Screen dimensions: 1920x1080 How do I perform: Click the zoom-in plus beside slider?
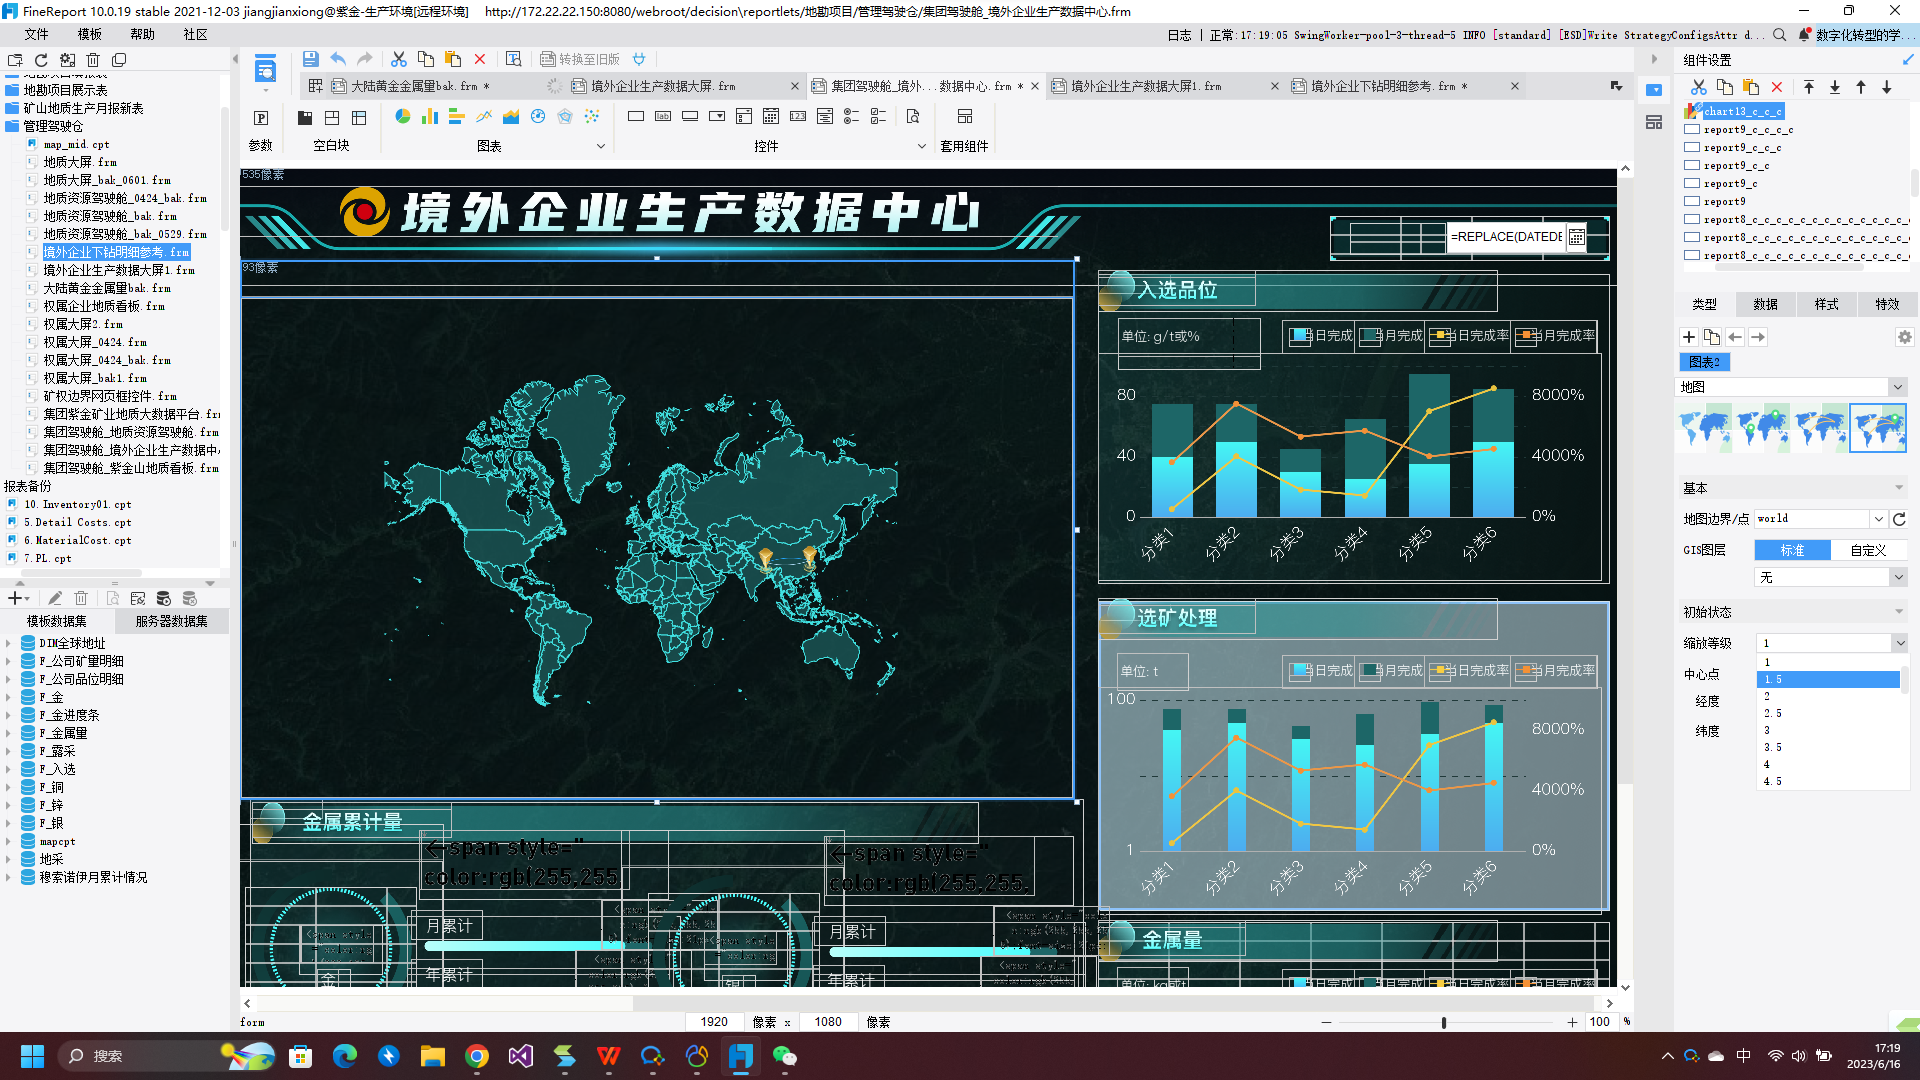tap(1572, 1022)
